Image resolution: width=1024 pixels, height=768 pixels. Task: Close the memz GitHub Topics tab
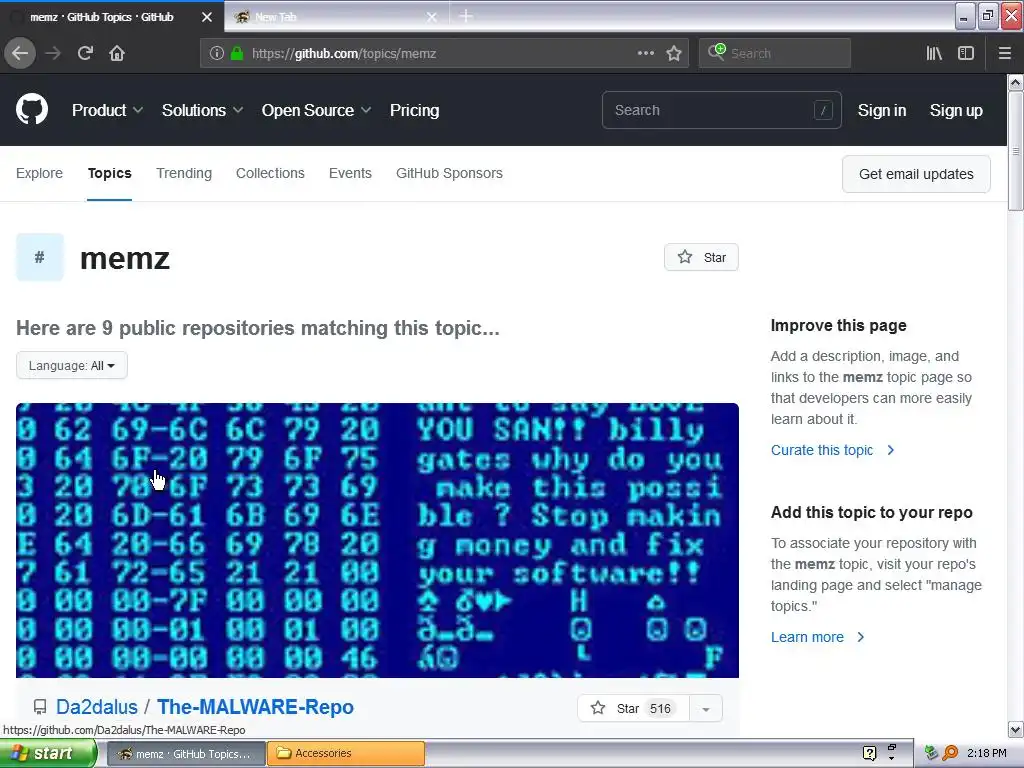(207, 17)
